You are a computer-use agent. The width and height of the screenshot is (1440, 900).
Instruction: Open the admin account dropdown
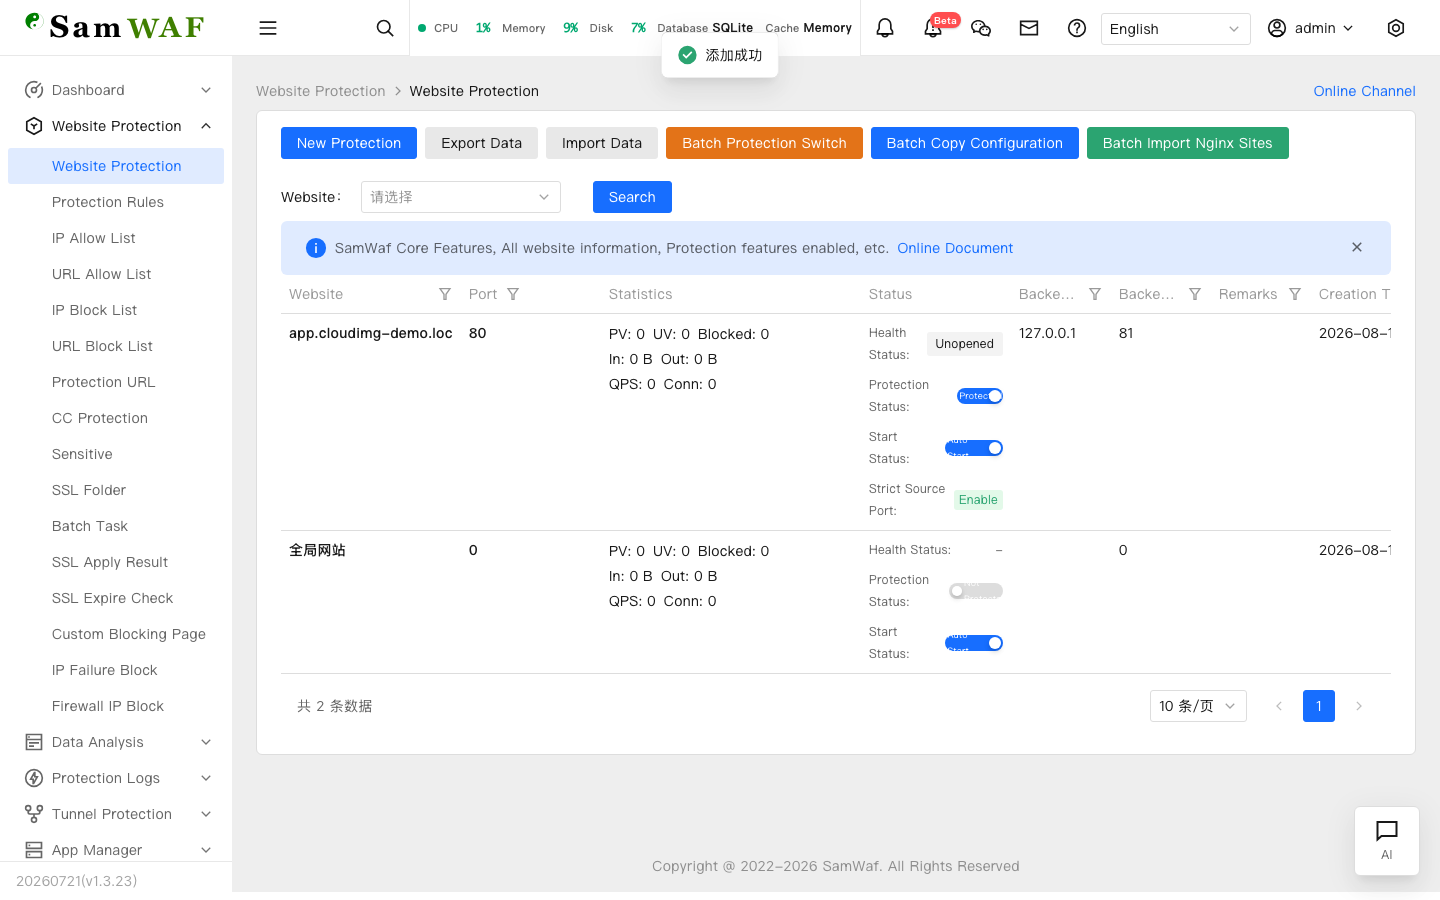point(1311,28)
